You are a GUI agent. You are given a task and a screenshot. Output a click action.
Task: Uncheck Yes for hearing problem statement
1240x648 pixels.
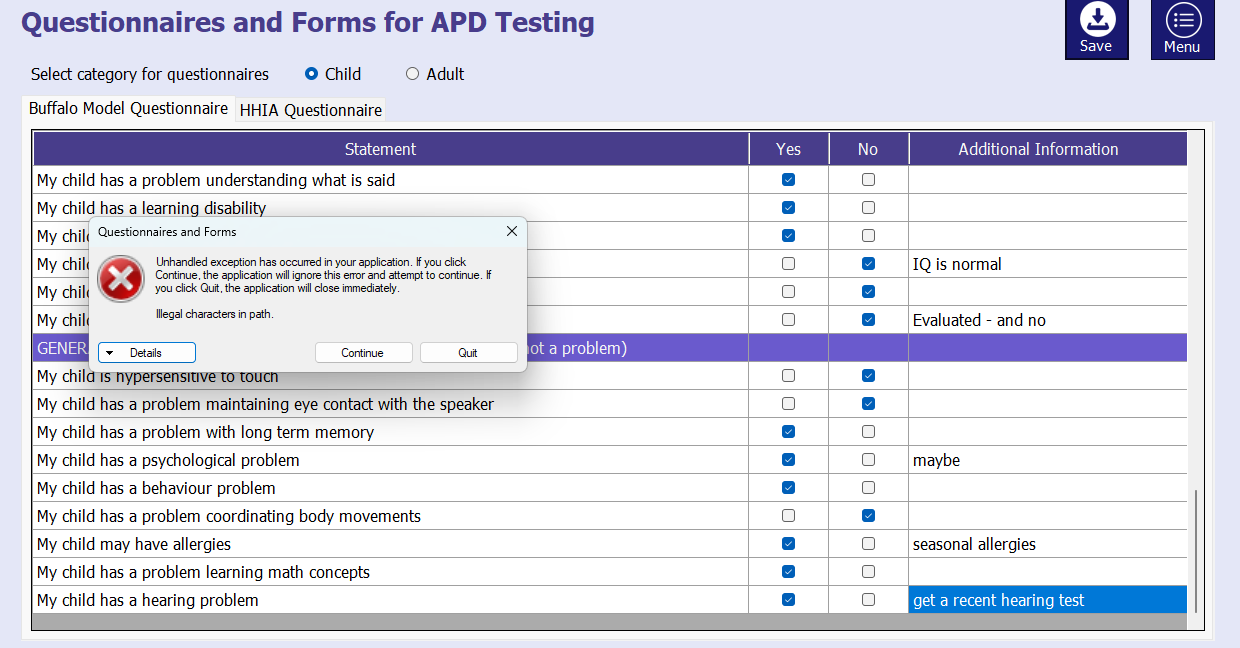(x=788, y=600)
